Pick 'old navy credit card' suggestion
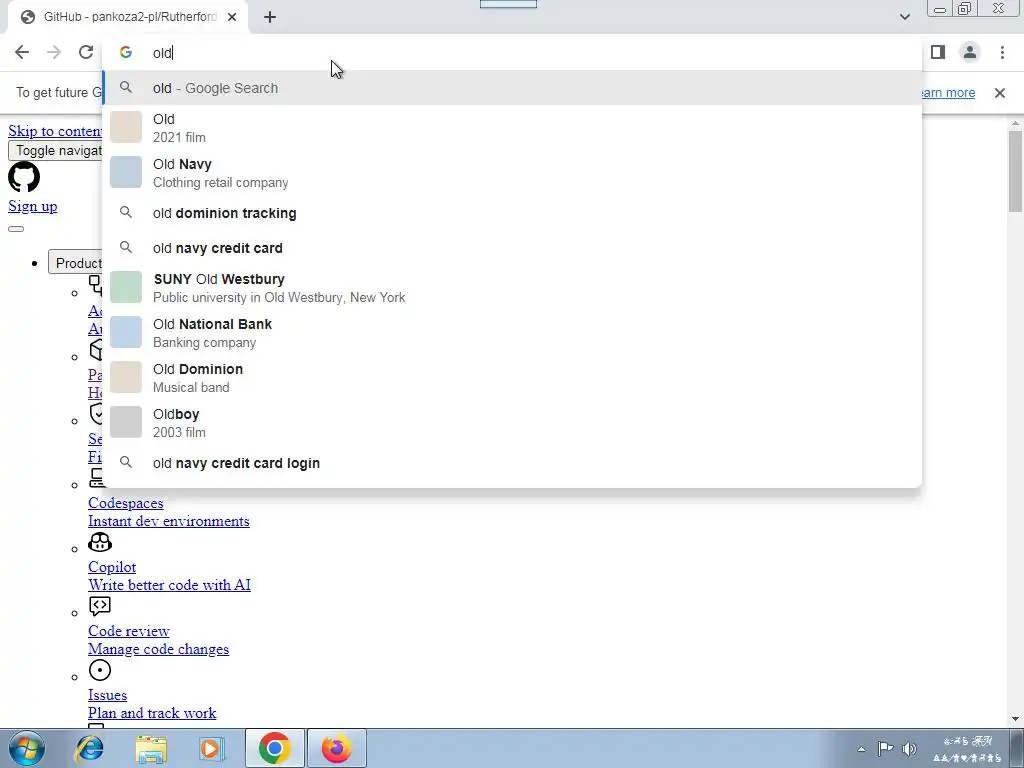Image resolution: width=1024 pixels, height=768 pixels. [512, 248]
